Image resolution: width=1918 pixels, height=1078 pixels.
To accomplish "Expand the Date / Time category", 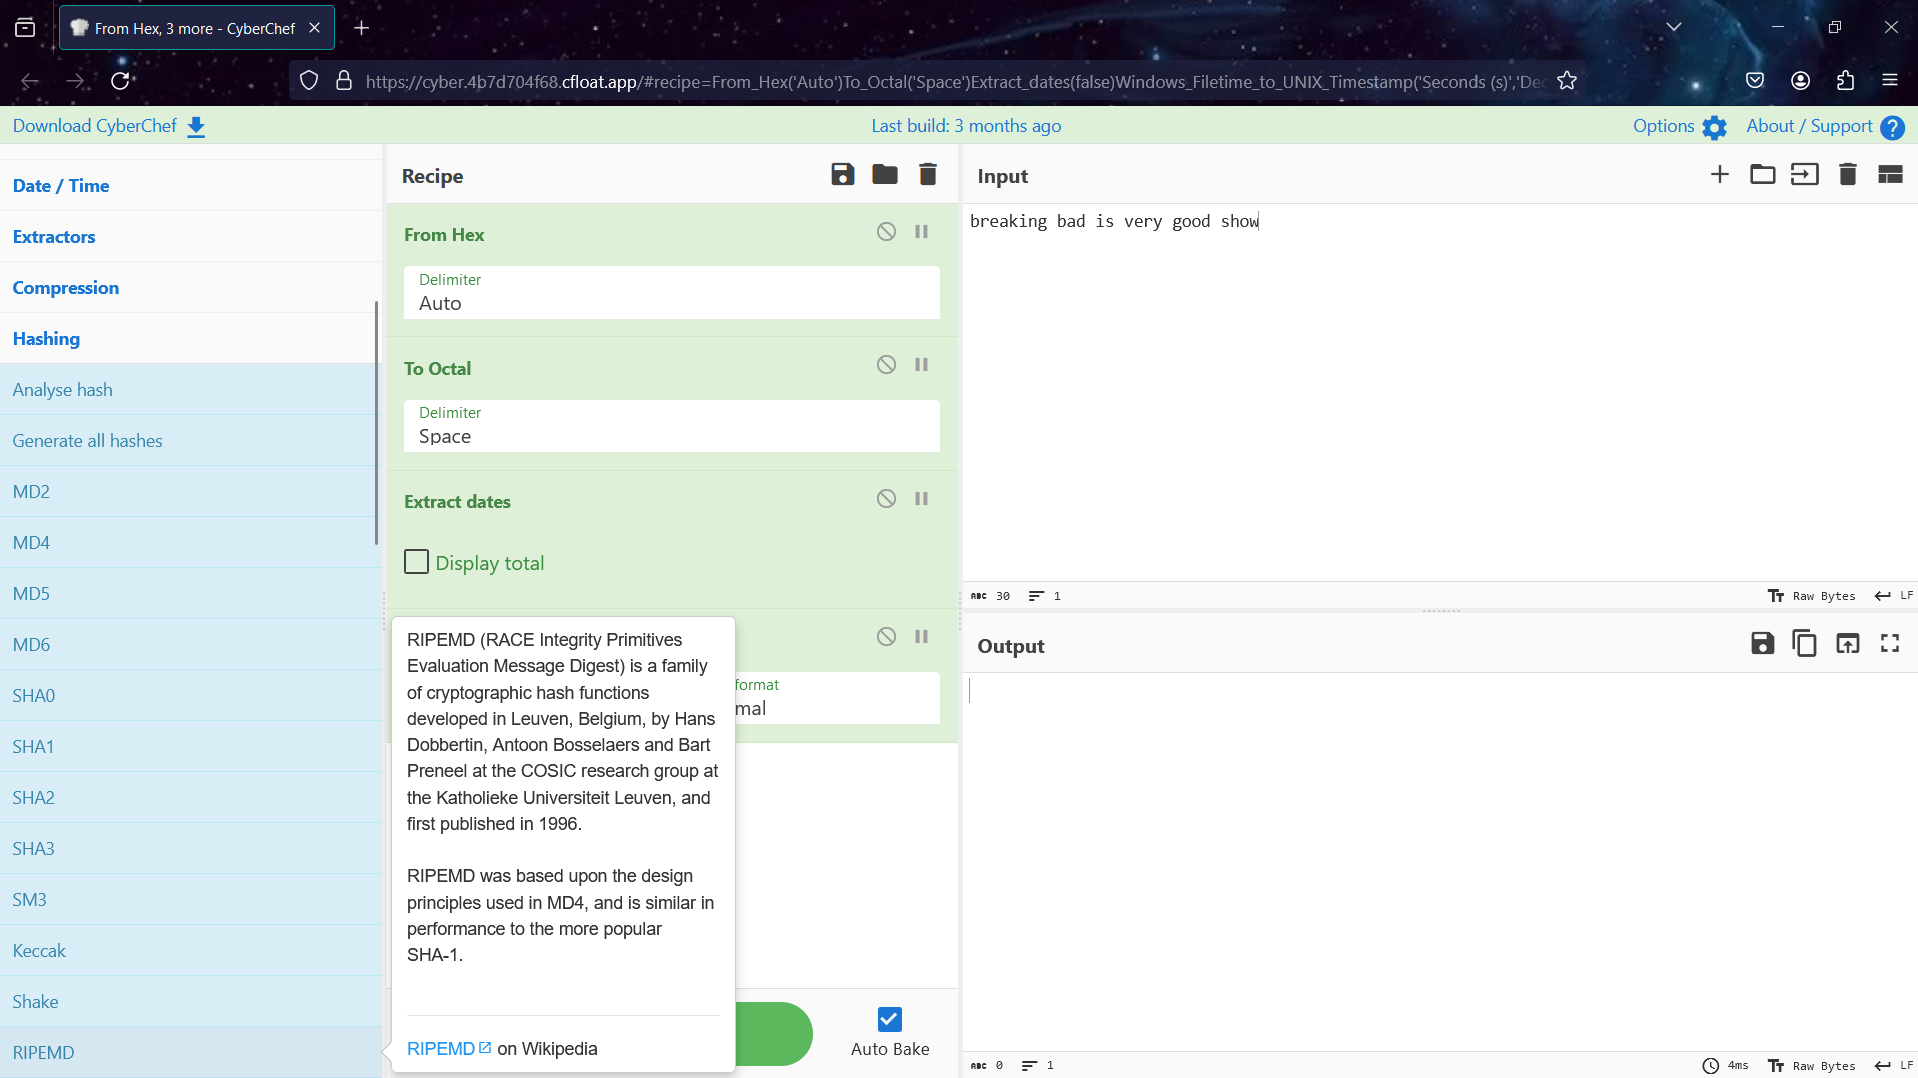I will pos(190,185).
